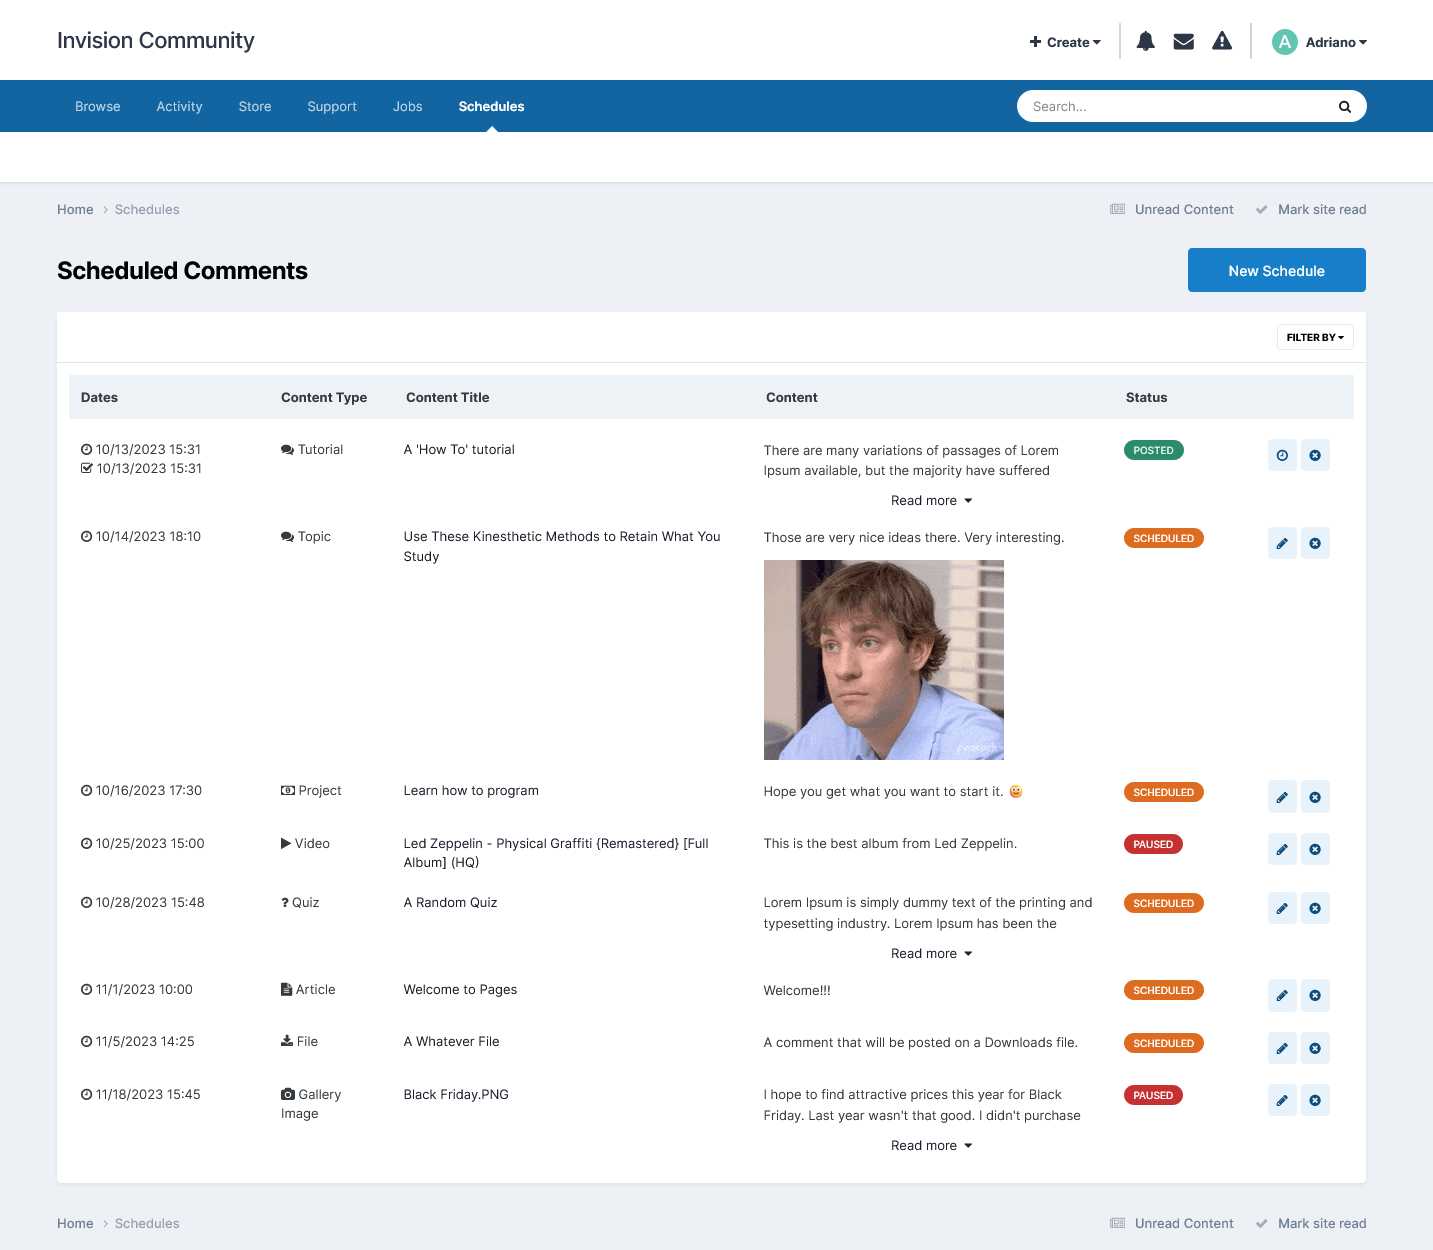Edit the Black Friday.PNG gallery schedule
Screen dimensions: 1433x1250
[x=1282, y=1100]
